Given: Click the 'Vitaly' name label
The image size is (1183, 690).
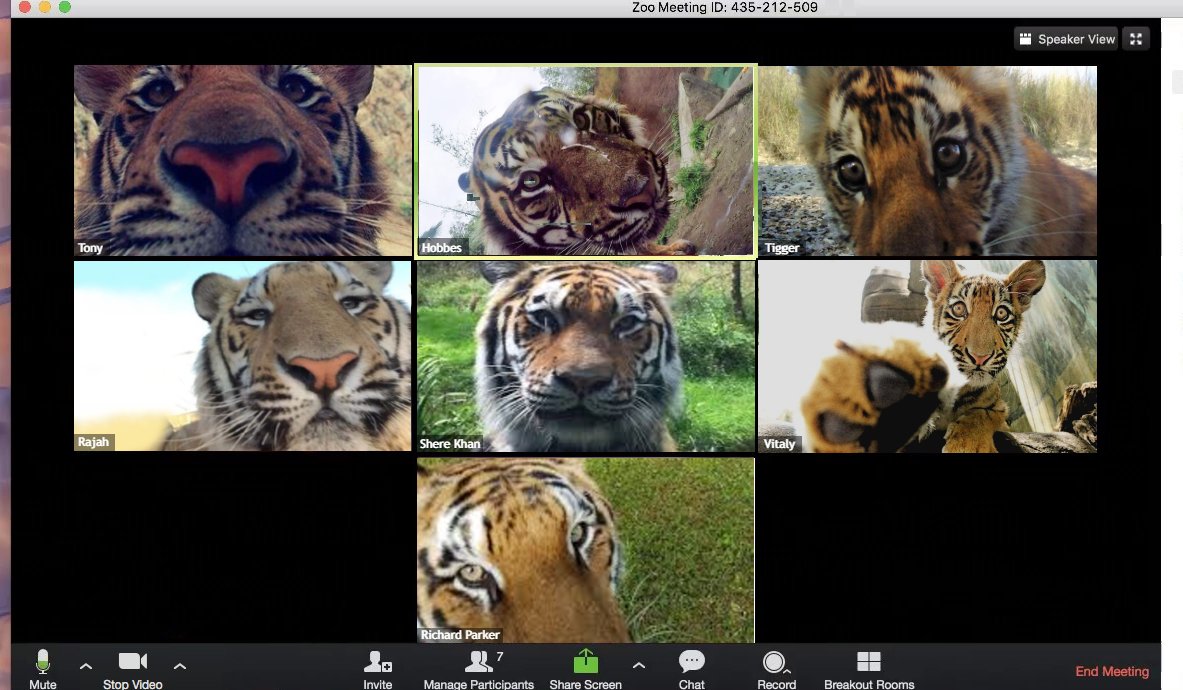Looking at the screenshot, I should pos(779,443).
